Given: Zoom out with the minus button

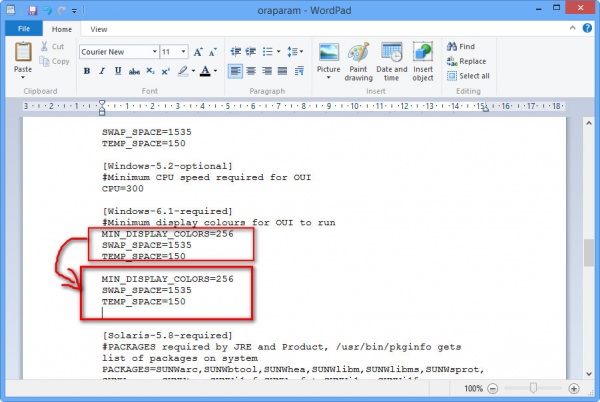Looking at the screenshot, I should pos(493,389).
